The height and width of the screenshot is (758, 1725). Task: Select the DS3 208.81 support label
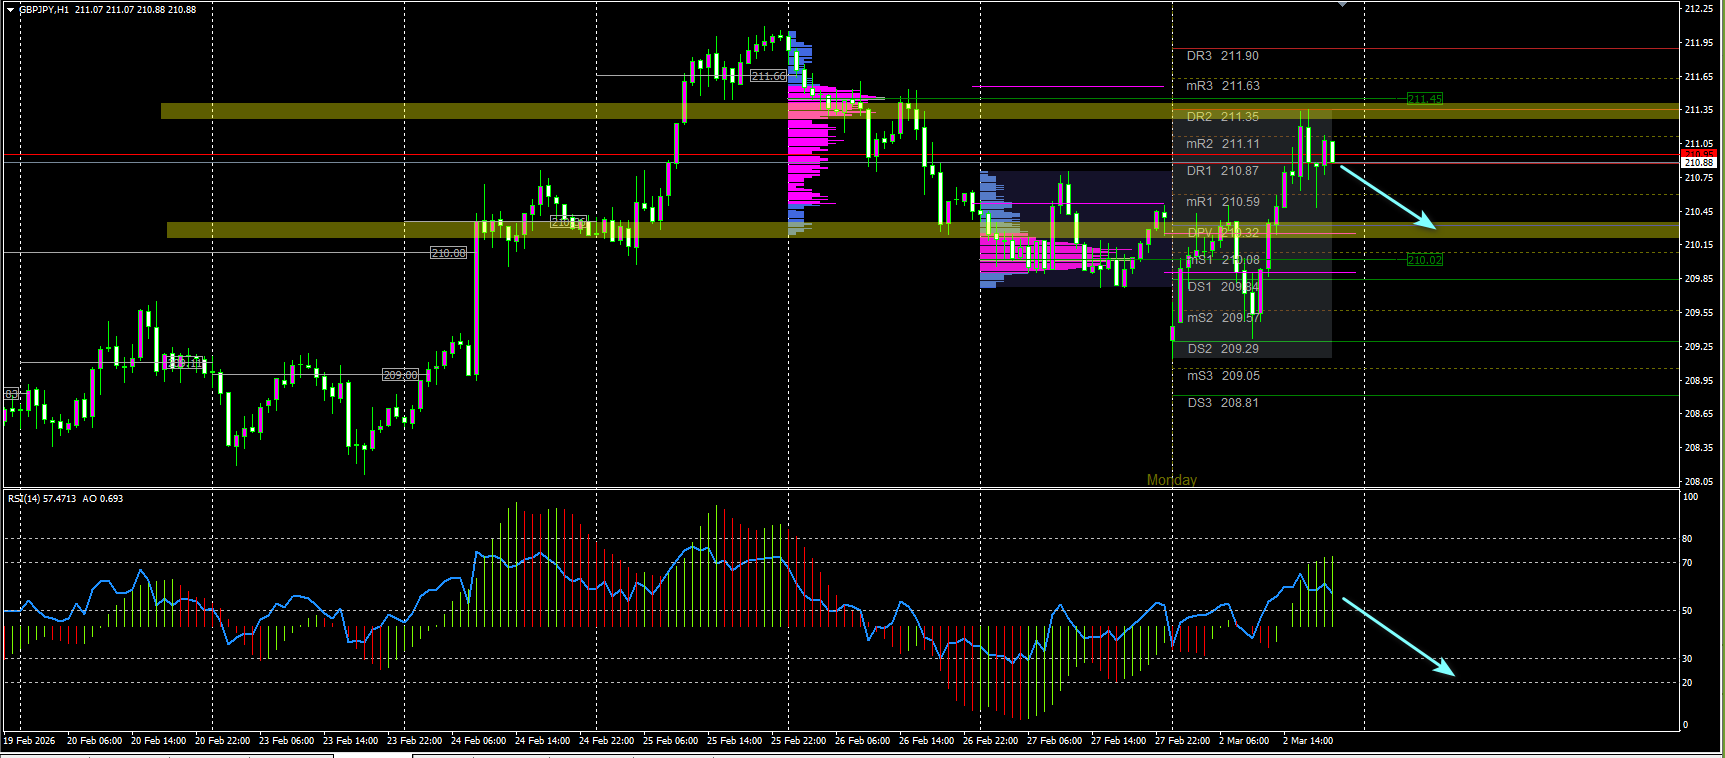click(1223, 403)
